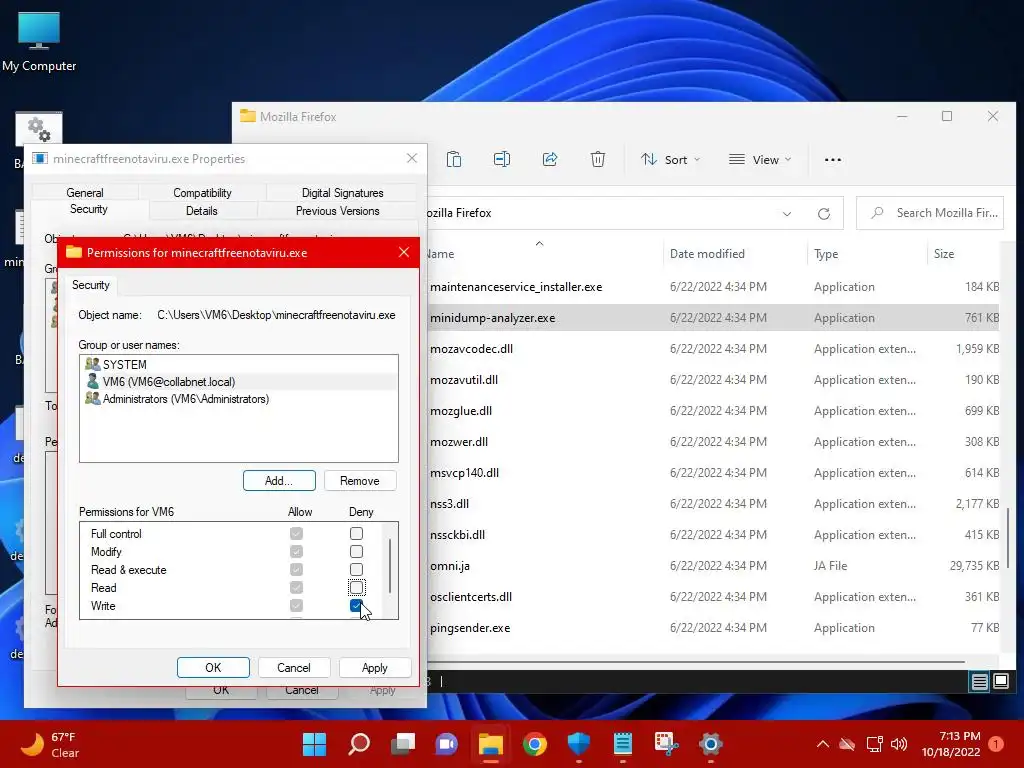Screen dimensions: 1024x768
Task: Show hidden system tray icons
Action: (823, 744)
